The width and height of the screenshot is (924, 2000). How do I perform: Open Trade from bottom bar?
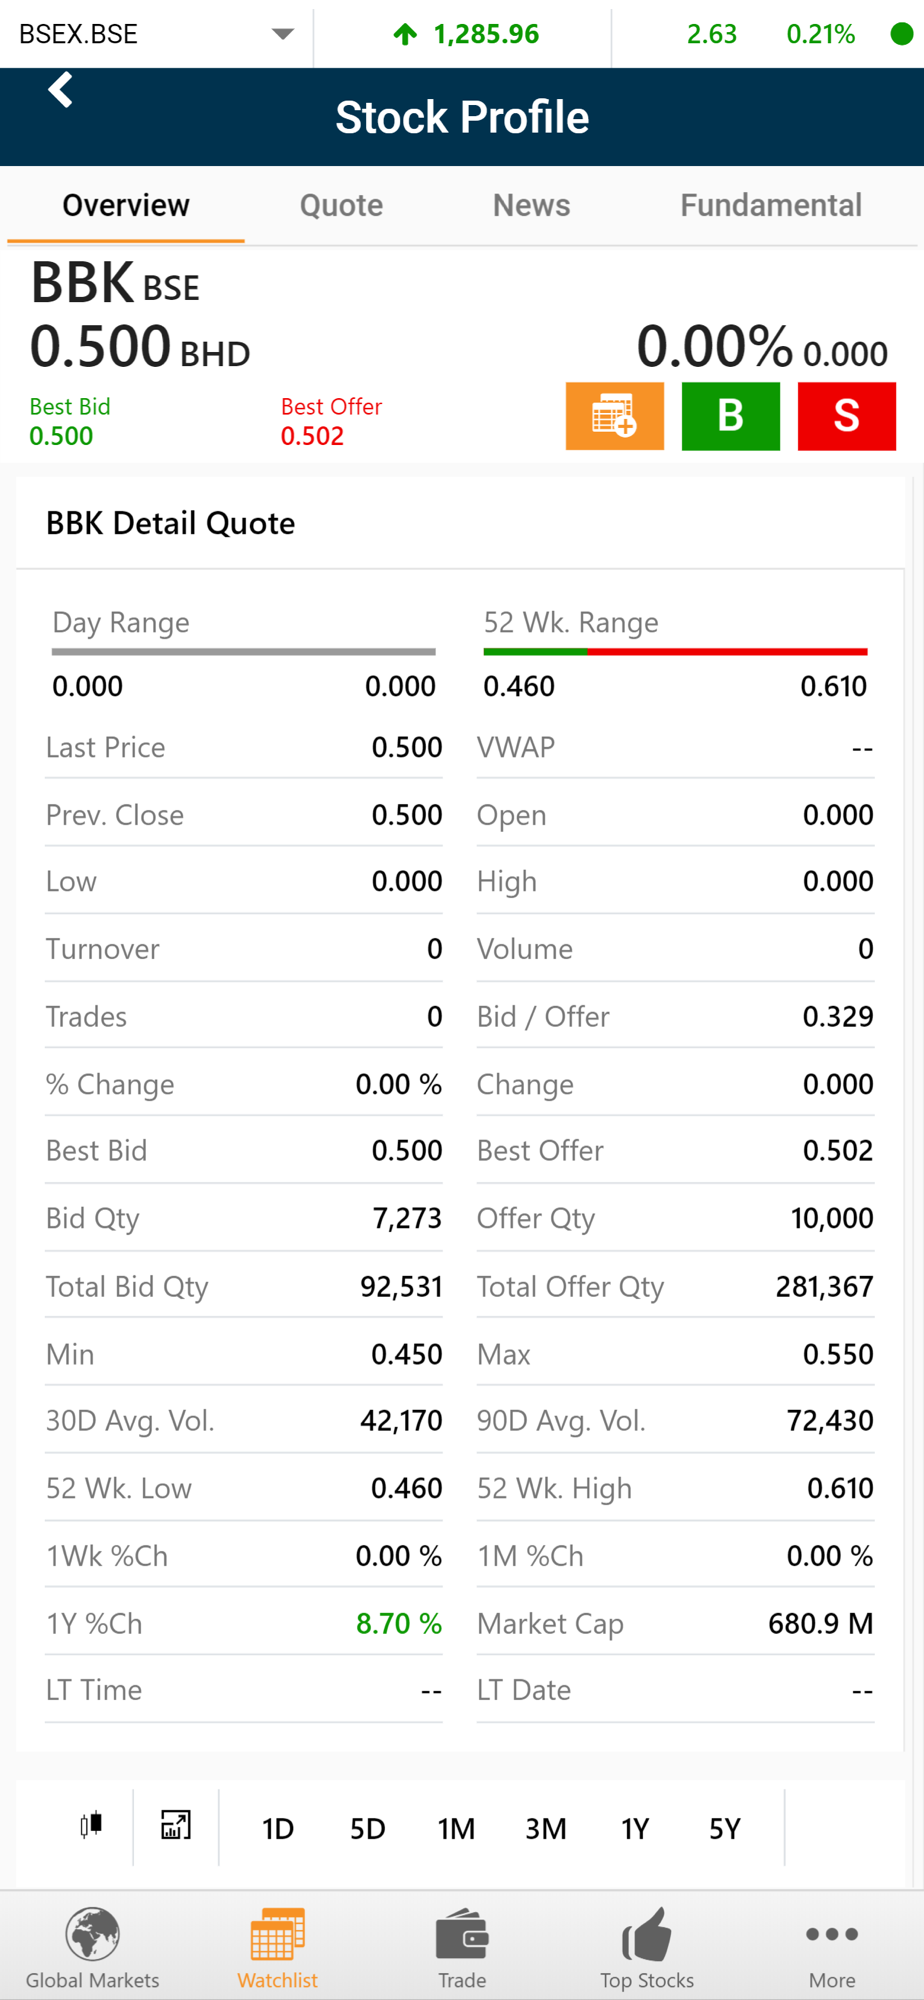(462, 1947)
